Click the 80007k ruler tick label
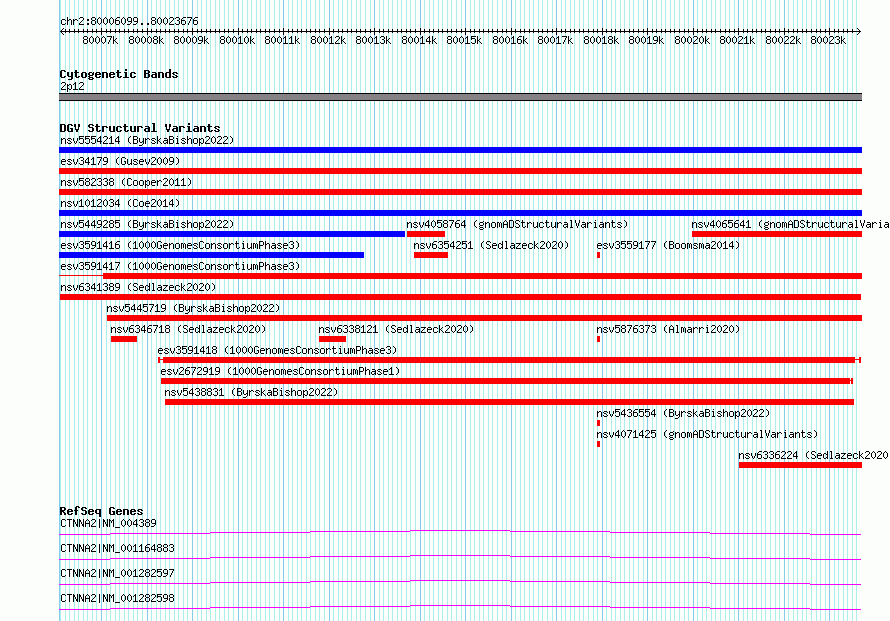The image size is (890, 621). pyautogui.click(x=100, y=40)
